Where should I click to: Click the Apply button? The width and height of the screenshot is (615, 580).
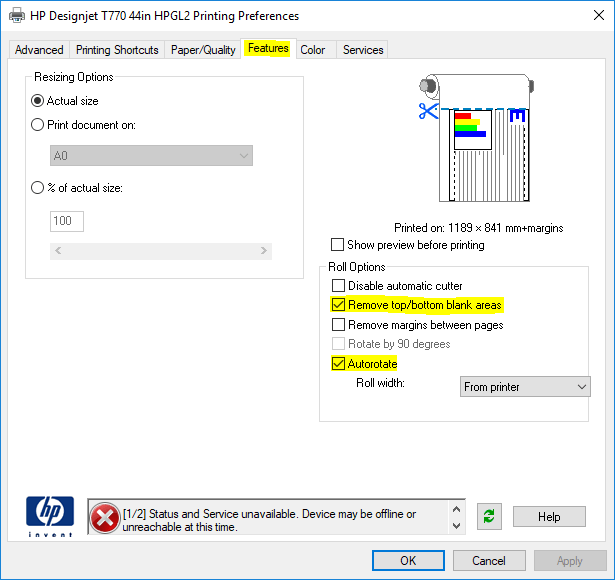(x=570, y=560)
